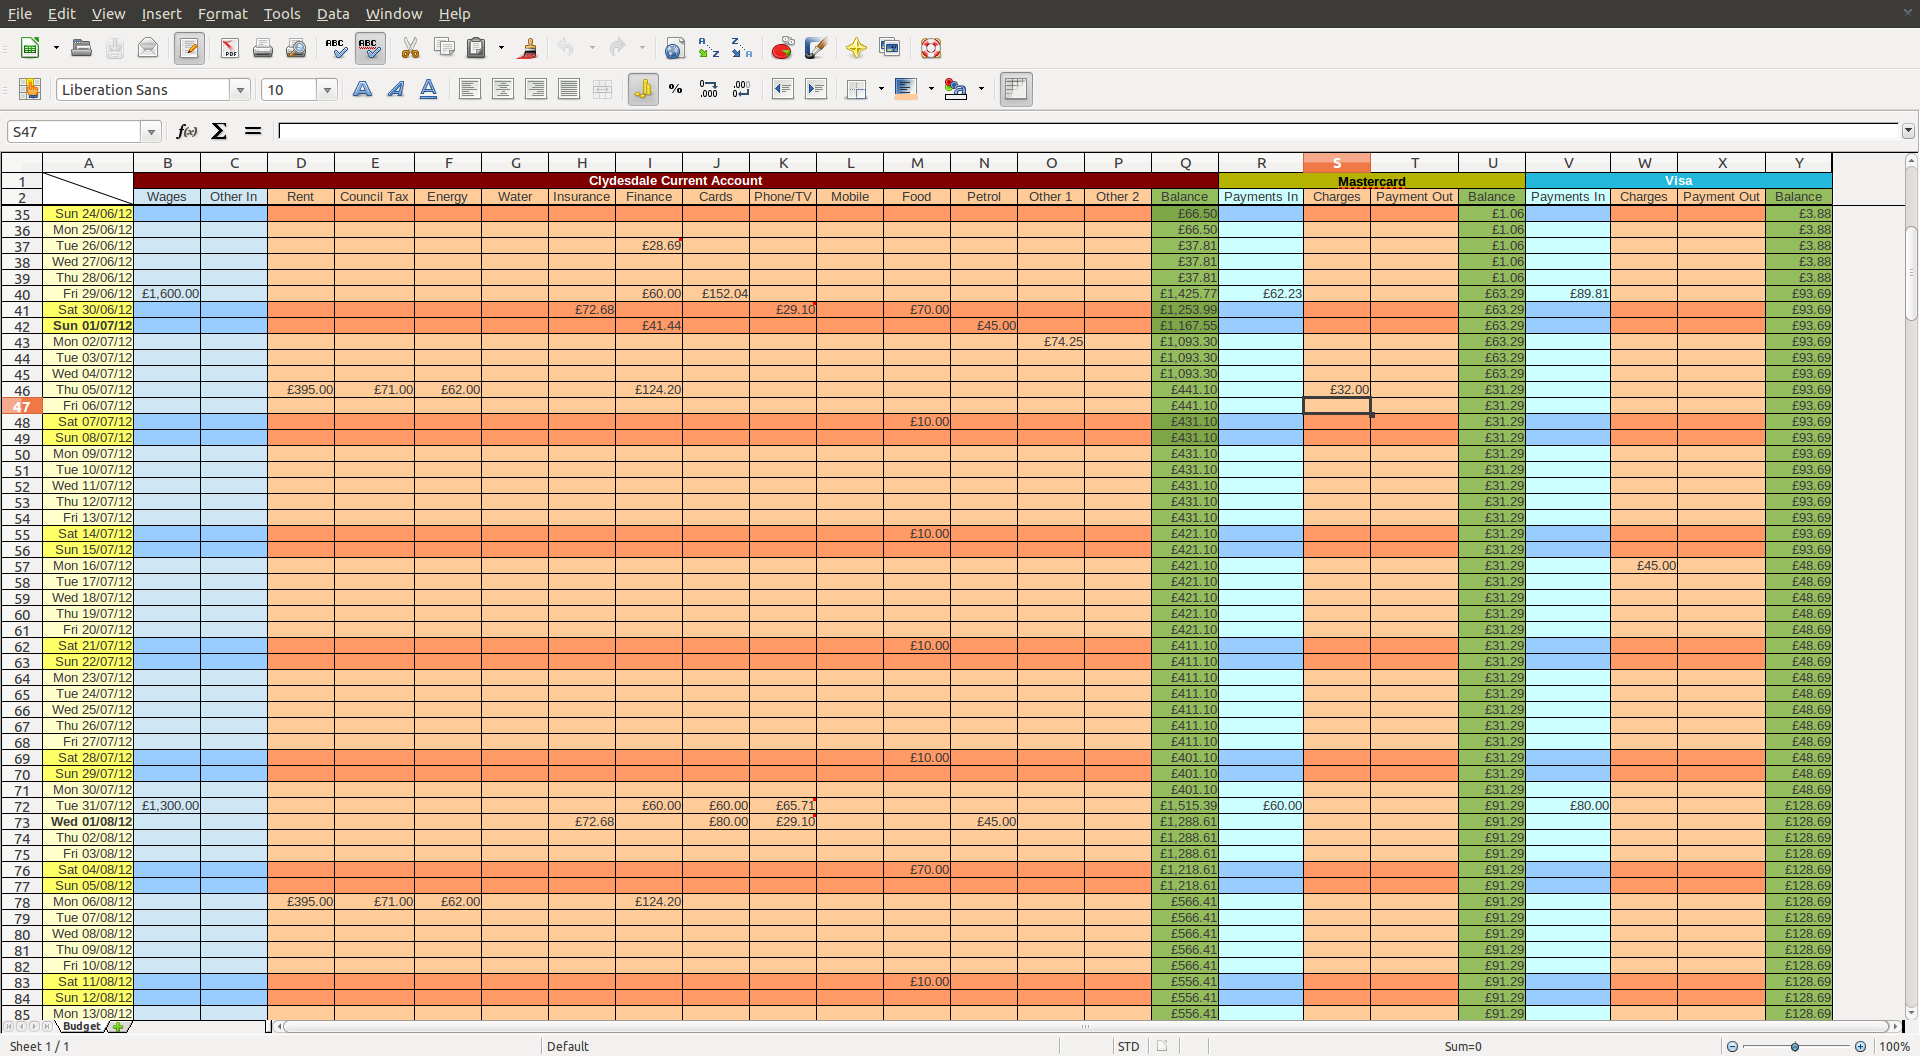Open the Edit menu
Viewport: 1920px width, 1056px height.
tap(62, 13)
